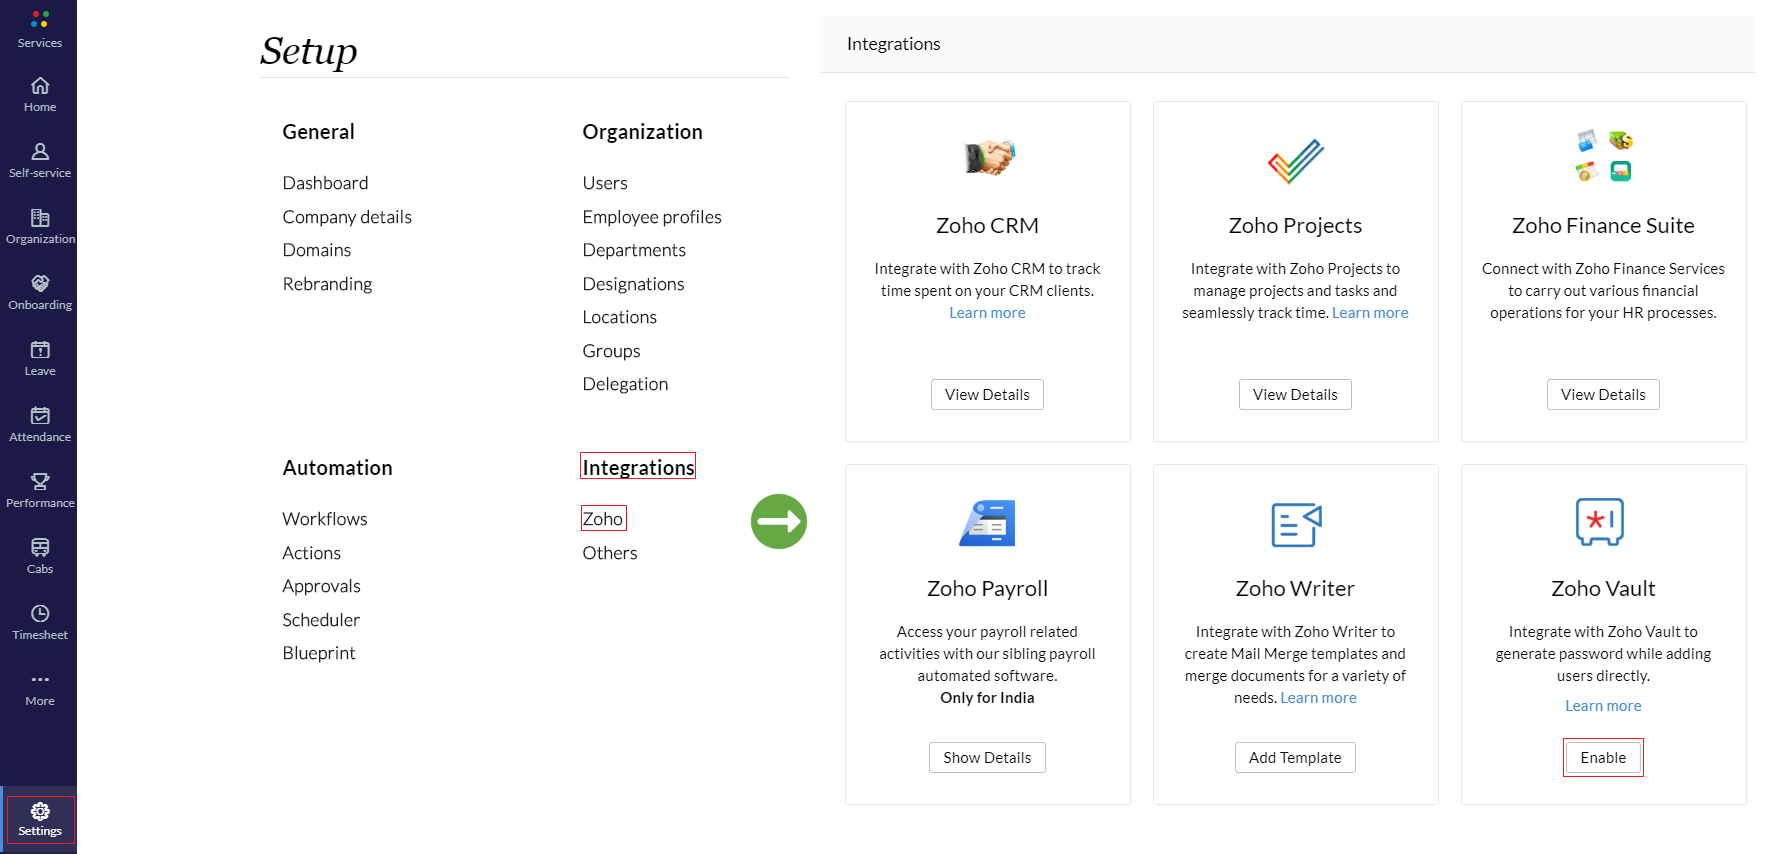
Task: Open the Organization sidebar module
Action: click(40, 226)
